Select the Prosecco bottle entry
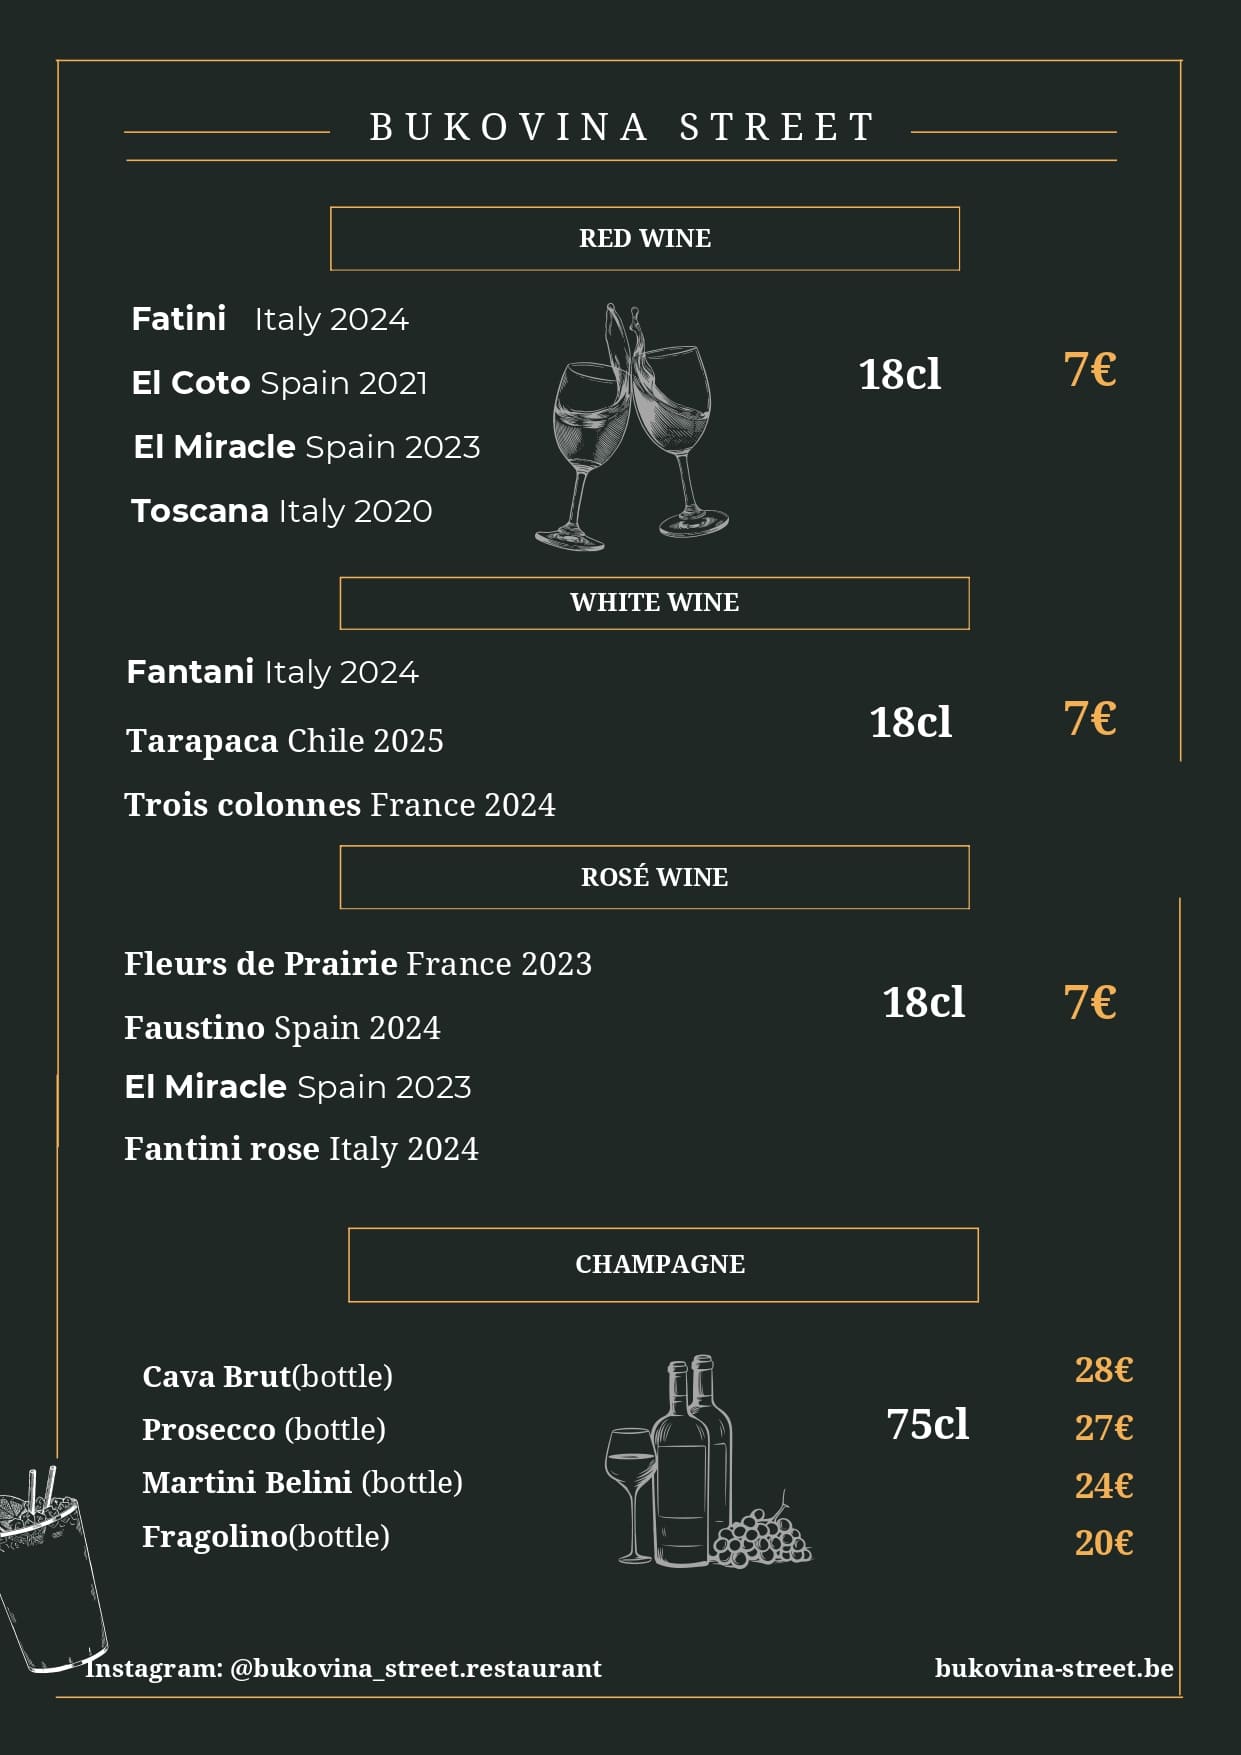 coord(263,1430)
